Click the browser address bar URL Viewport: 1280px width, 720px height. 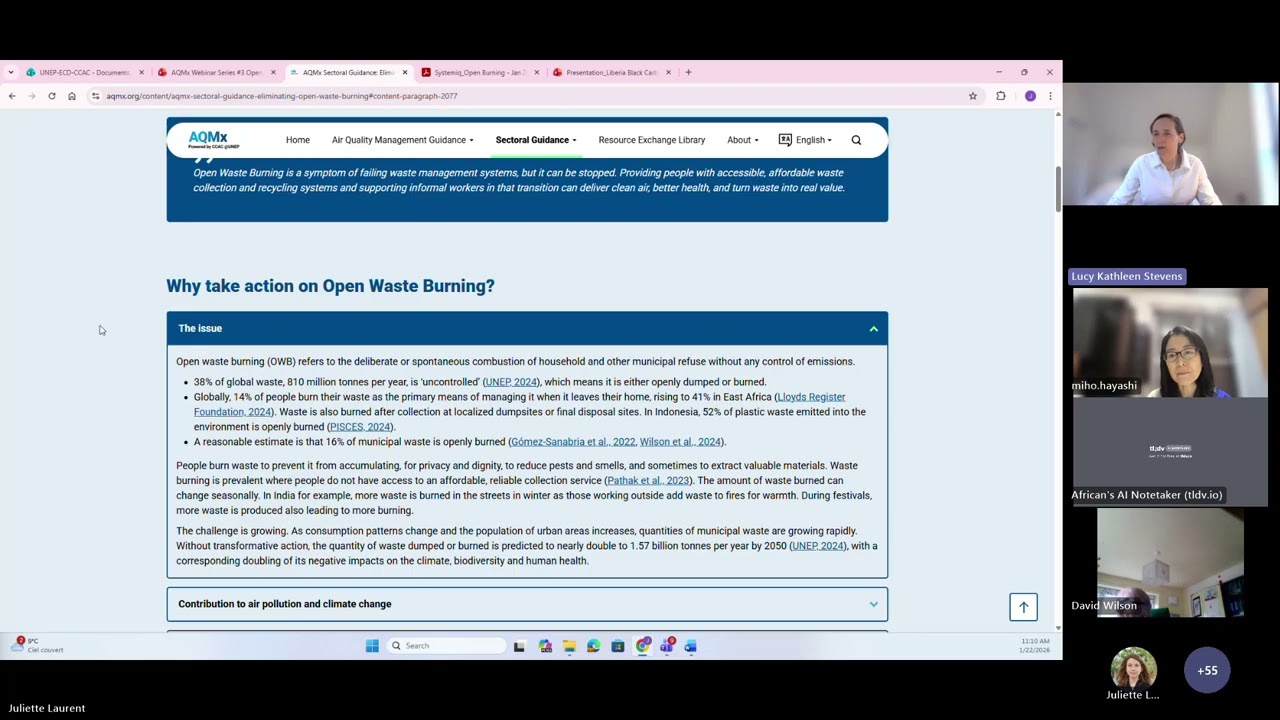(x=282, y=96)
